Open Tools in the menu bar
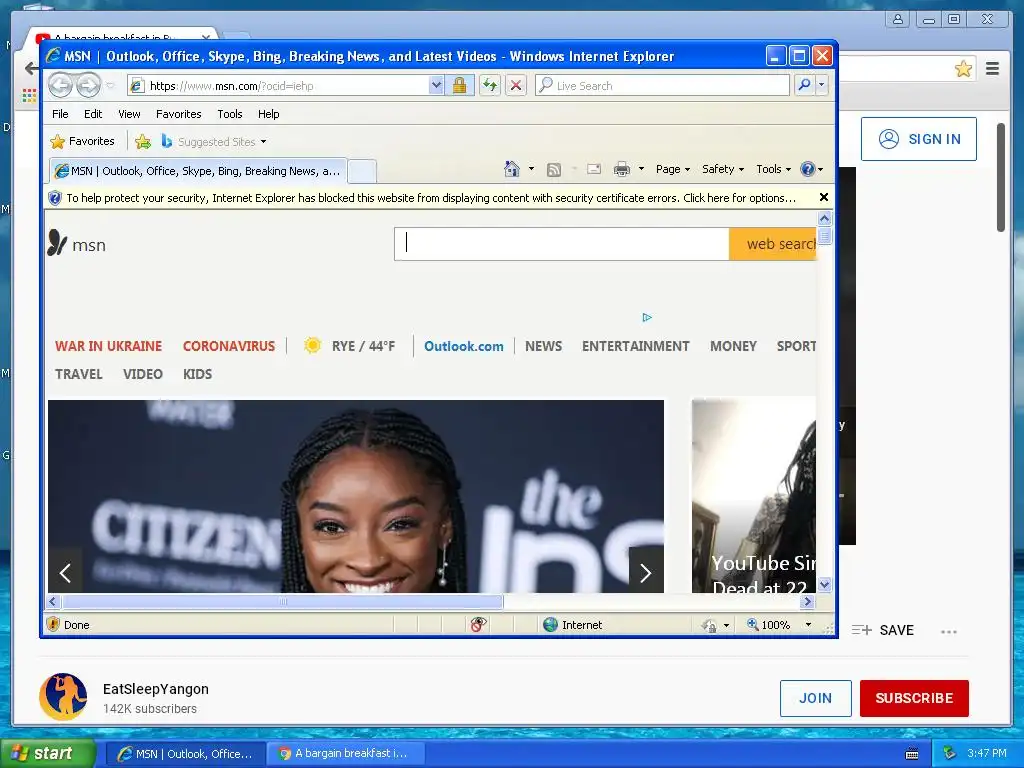 coord(230,114)
